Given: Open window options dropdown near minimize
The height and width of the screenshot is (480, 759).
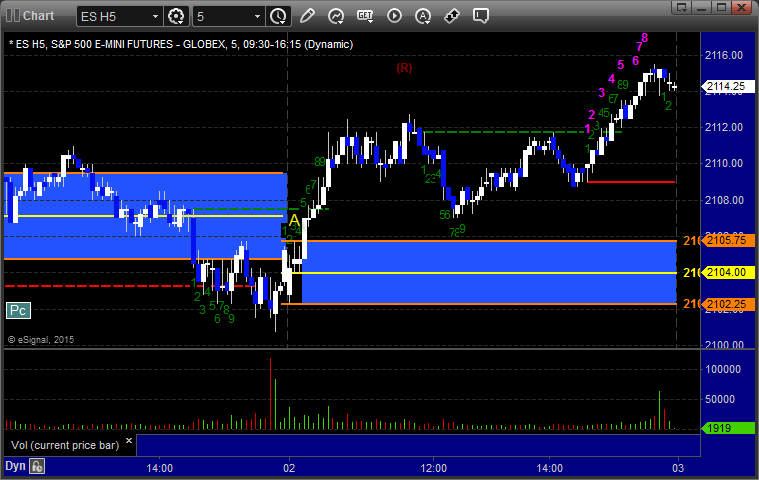Looking at the screenshot, I should (x=682, y=7).
